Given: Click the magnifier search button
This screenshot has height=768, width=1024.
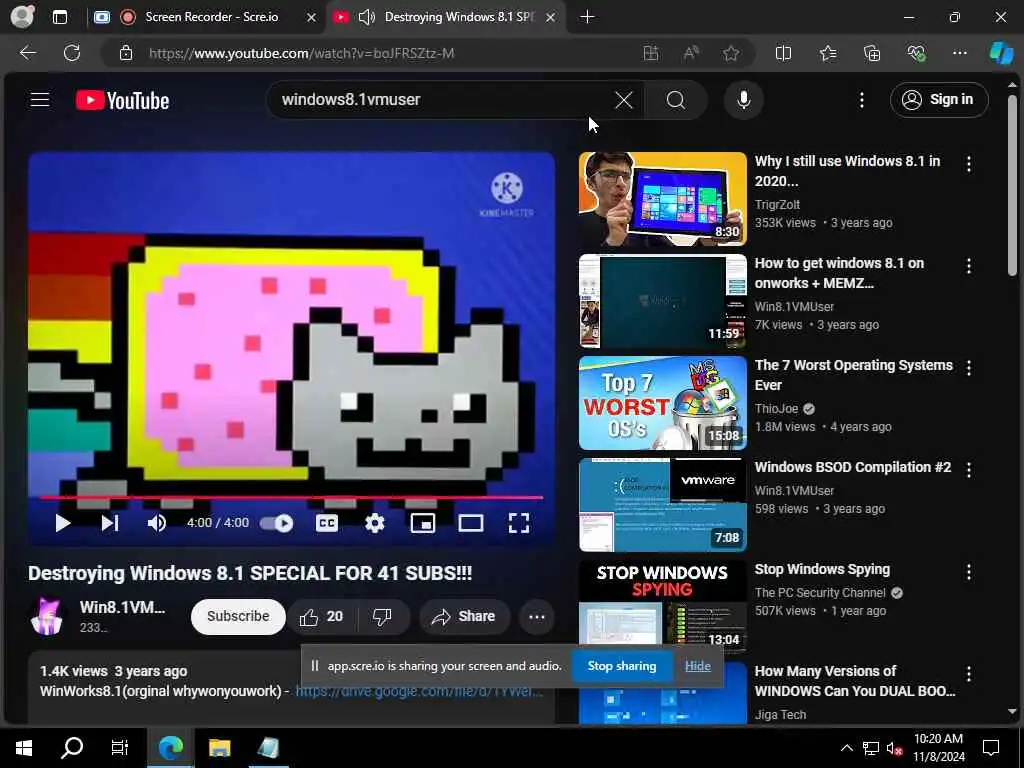Looking at the screenshot, I should (676, 100).
